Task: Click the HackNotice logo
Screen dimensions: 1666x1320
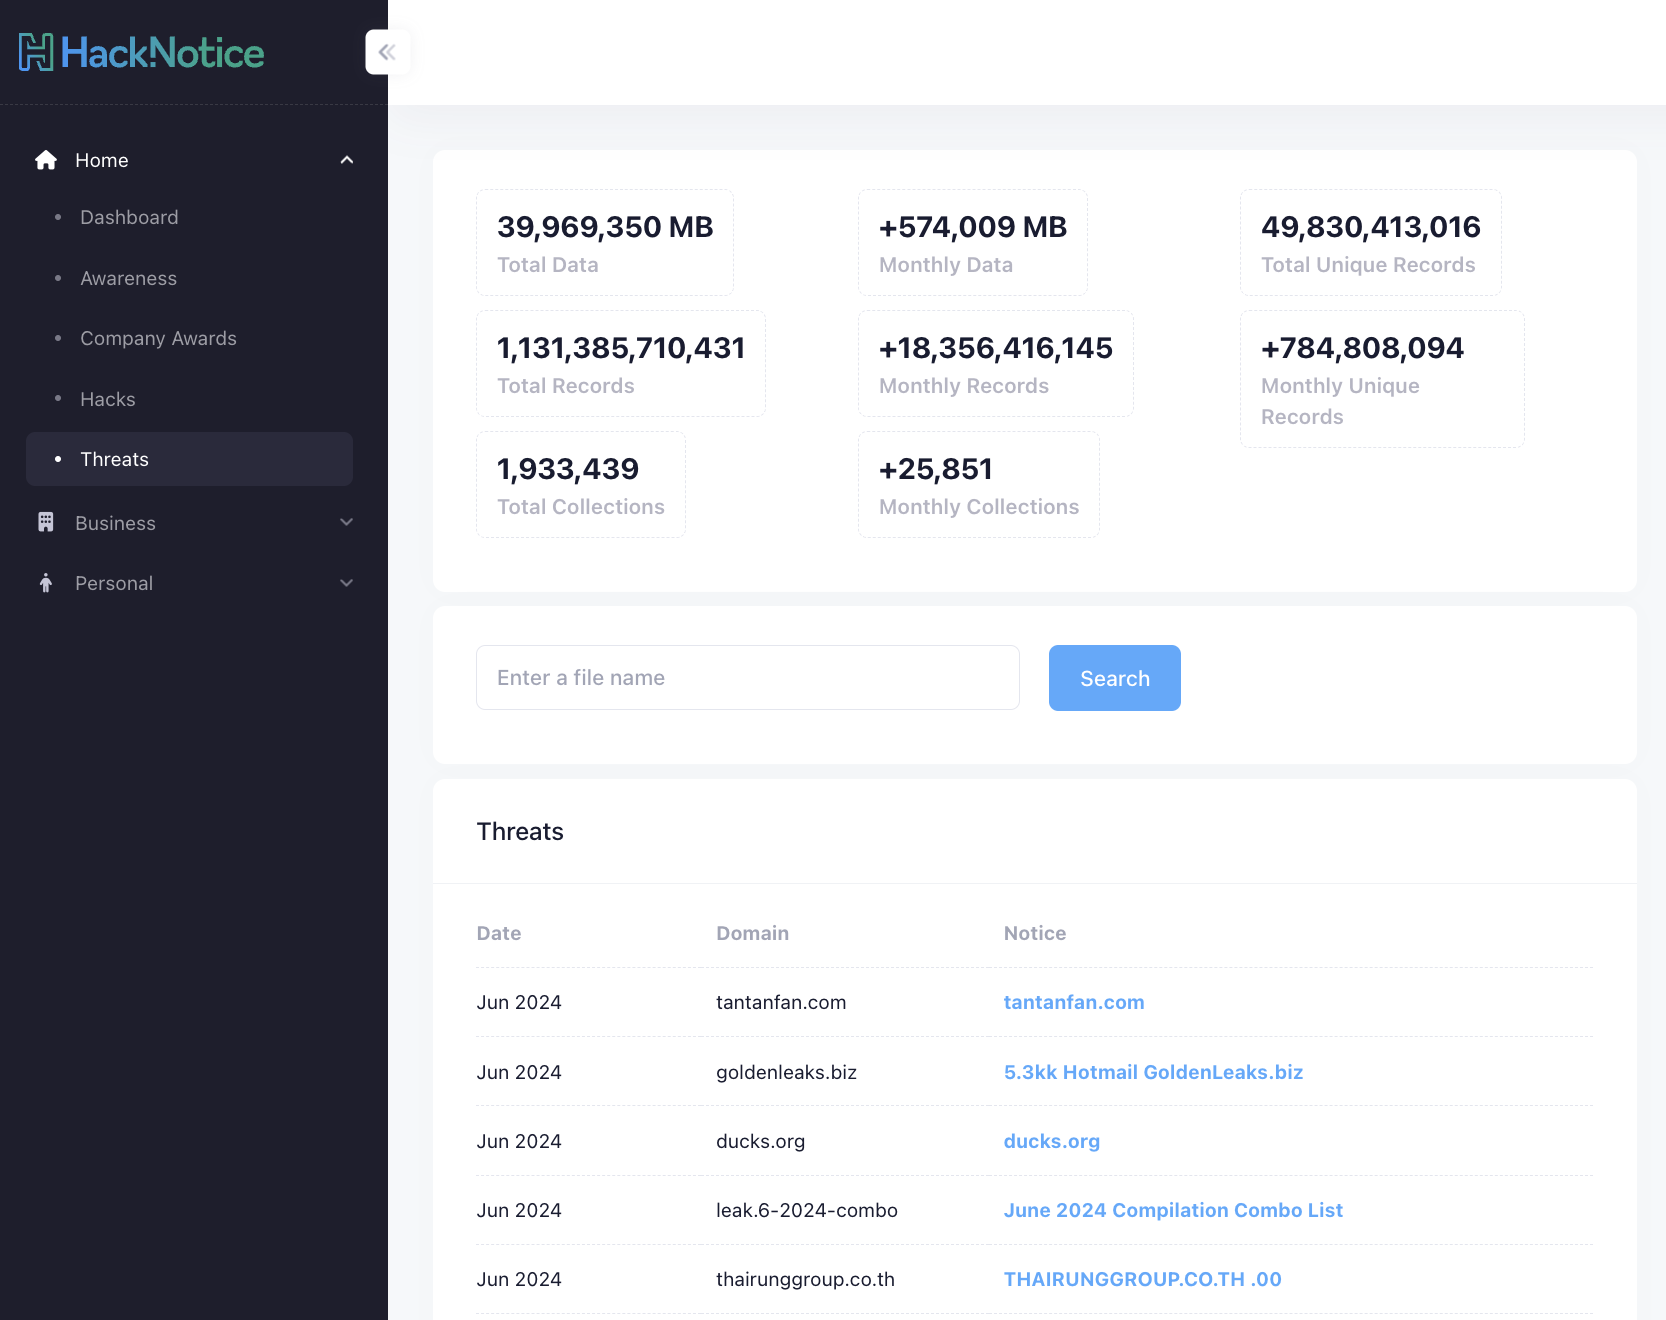Action: click(x=141, y=53)
